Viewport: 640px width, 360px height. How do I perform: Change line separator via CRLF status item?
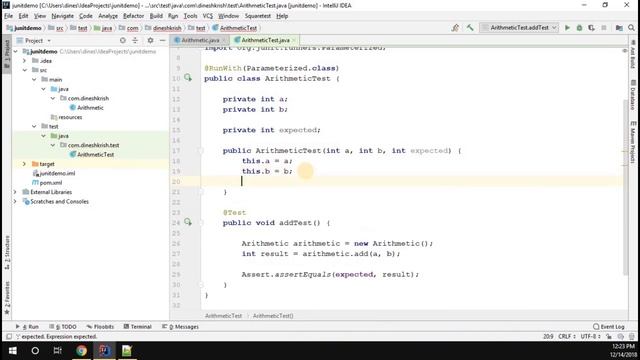567,337
